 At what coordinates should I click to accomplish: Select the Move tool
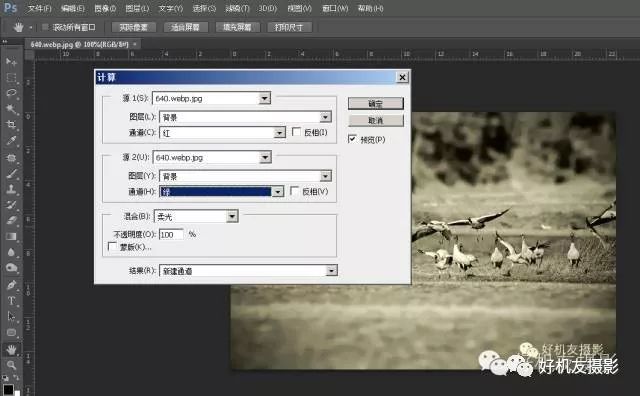pyautogui.click(x=11, y=62)
